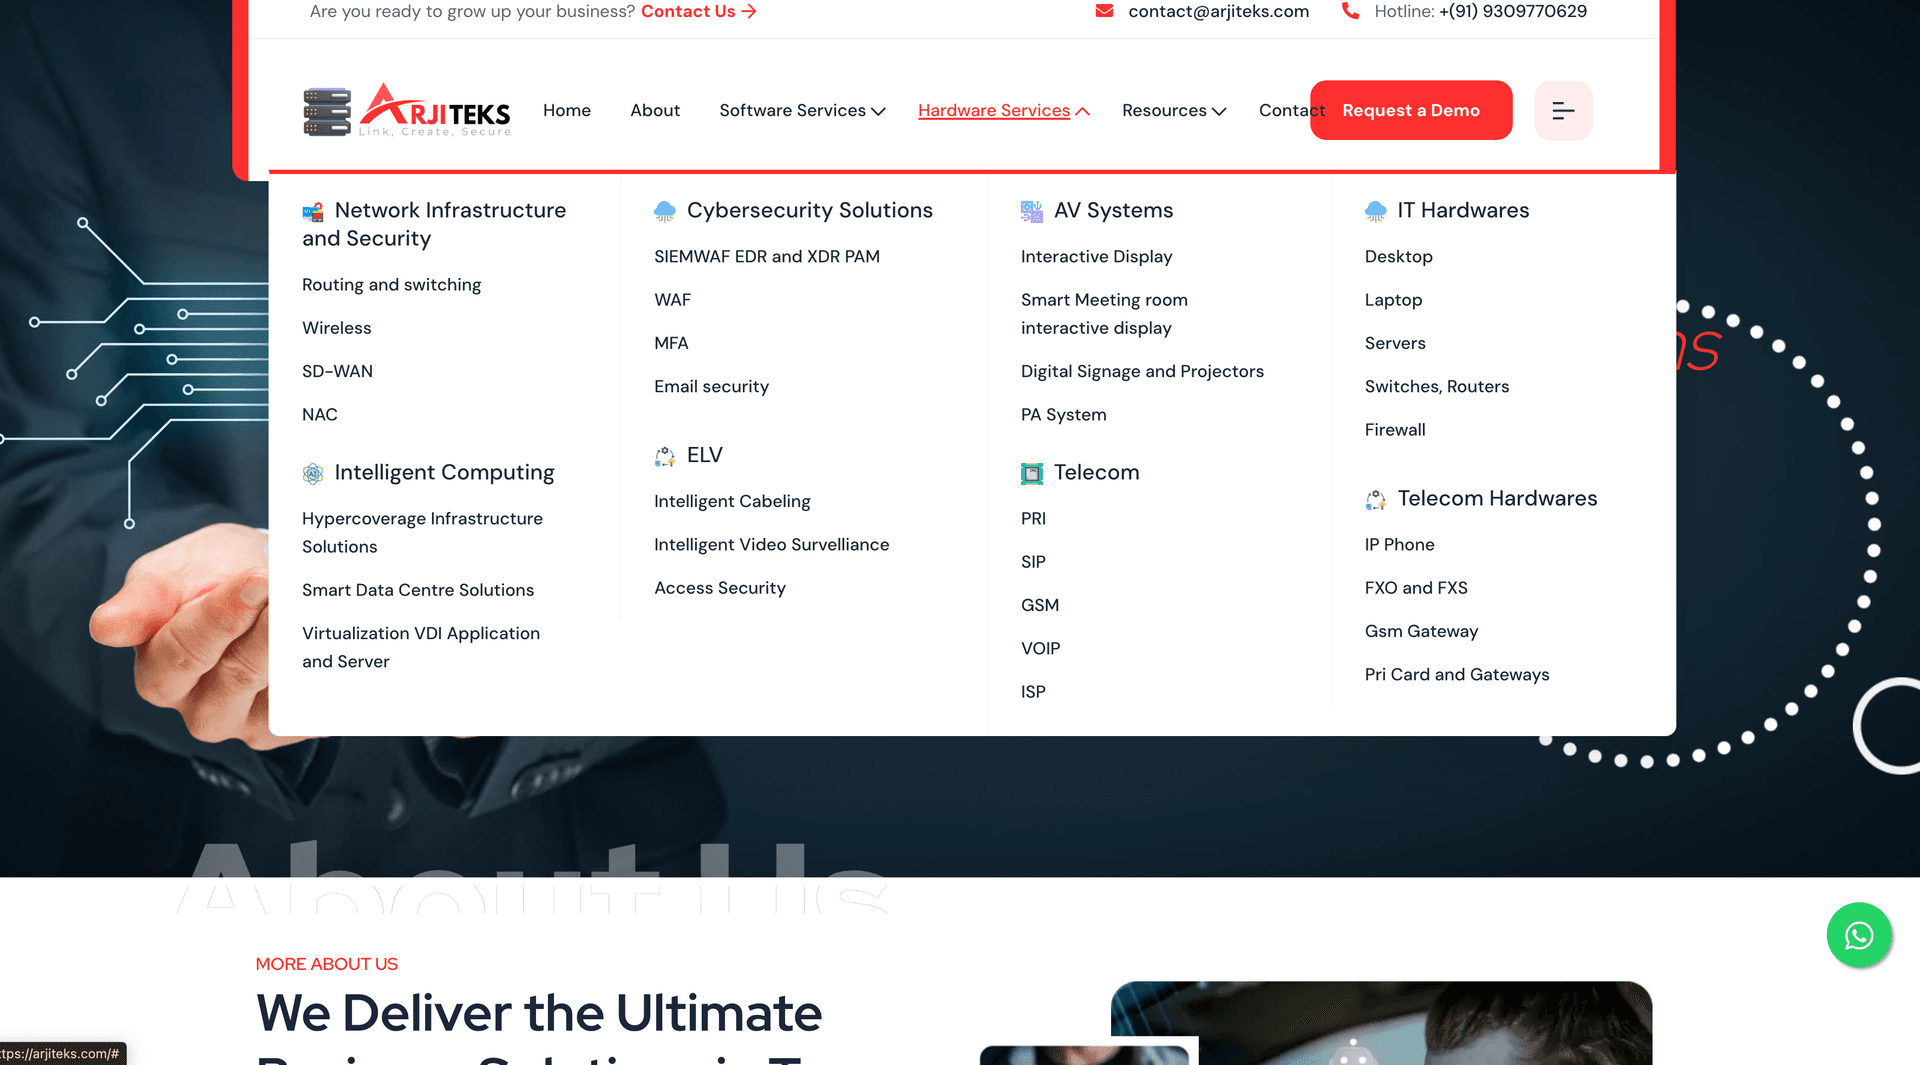
Task: Open SD-WAN under Network Infrastructure
Action: point(337,371)
